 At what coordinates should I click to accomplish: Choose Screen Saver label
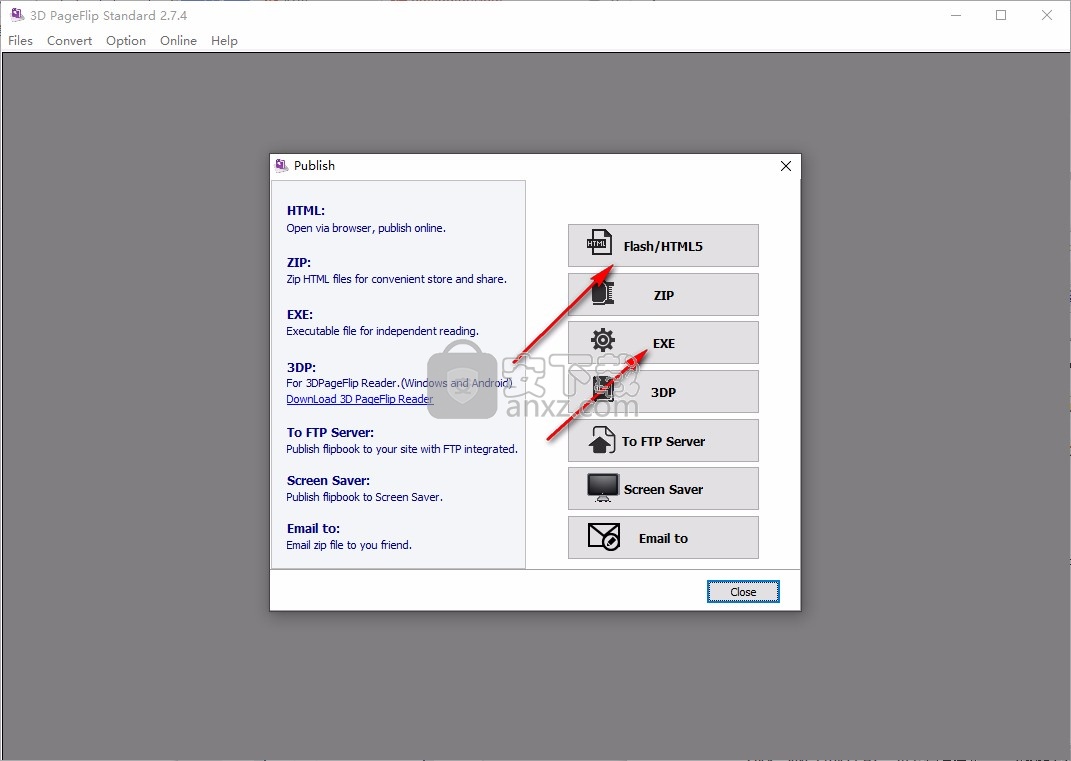pos(663,489)
